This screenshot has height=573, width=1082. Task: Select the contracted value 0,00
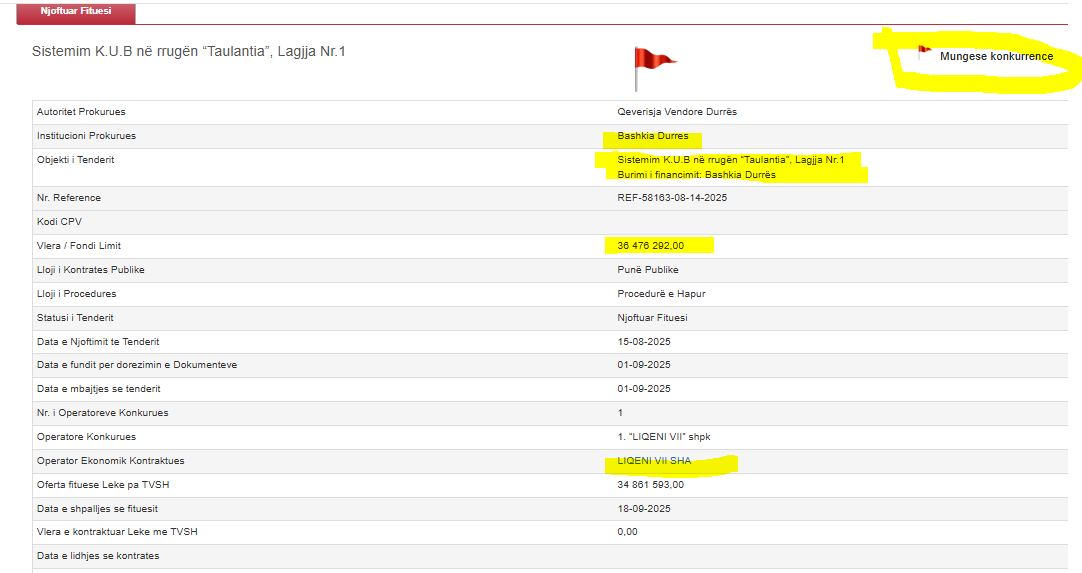627,532
